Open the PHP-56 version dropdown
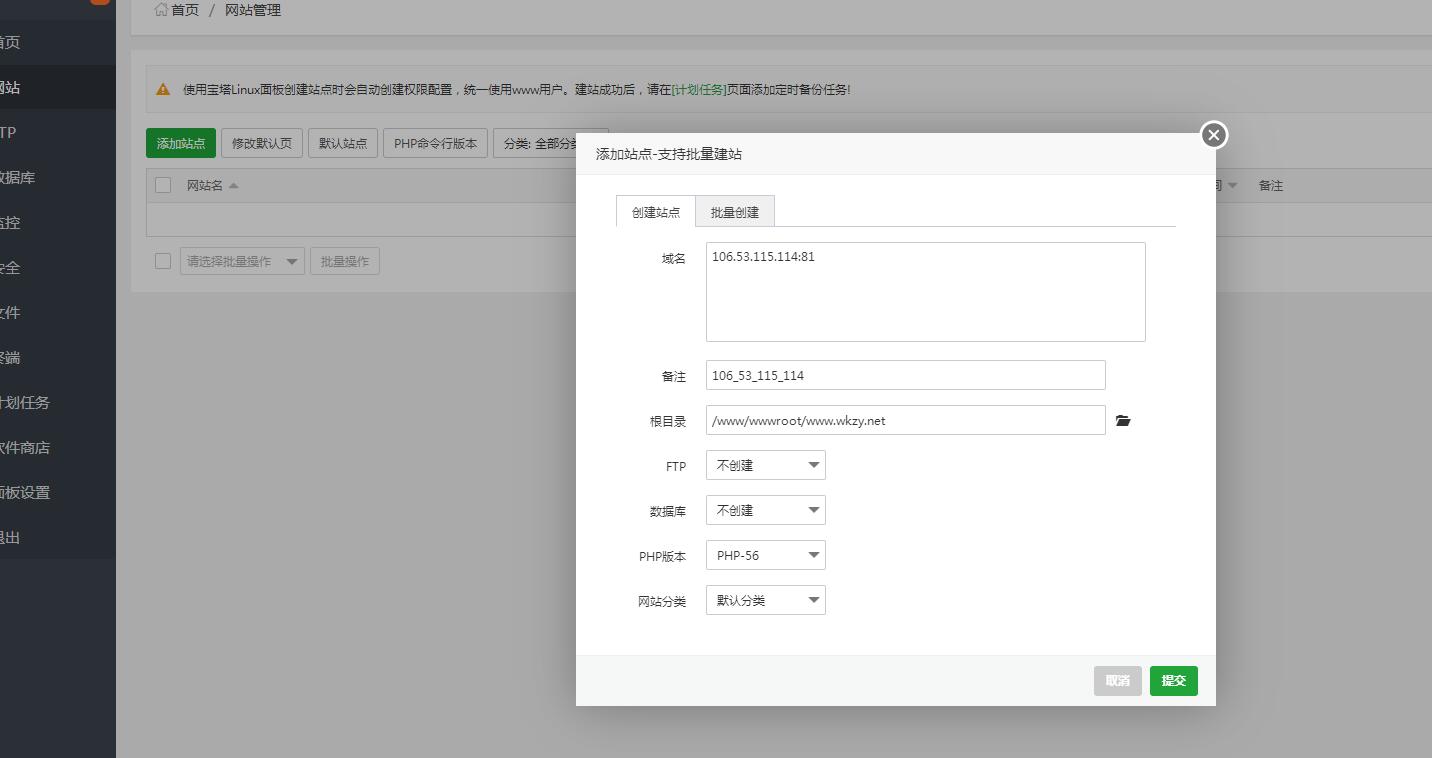This screenshot has width=1432, height=758. 765,555
